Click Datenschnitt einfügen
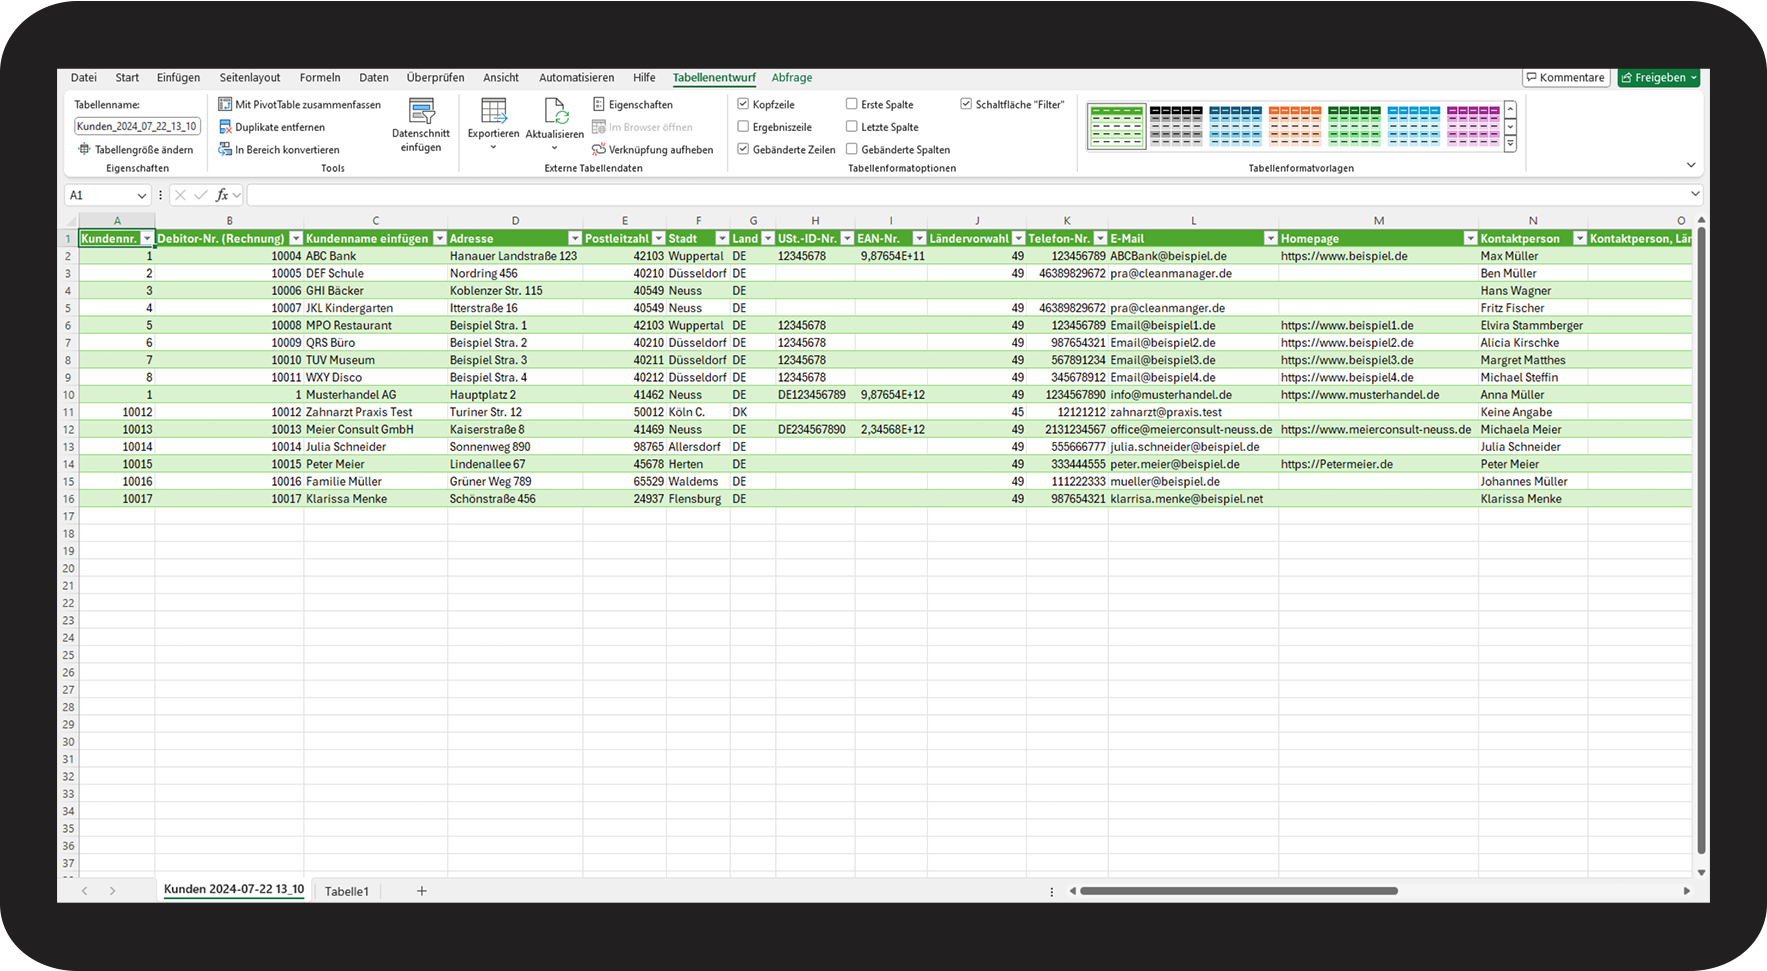 tap(421, 126)
